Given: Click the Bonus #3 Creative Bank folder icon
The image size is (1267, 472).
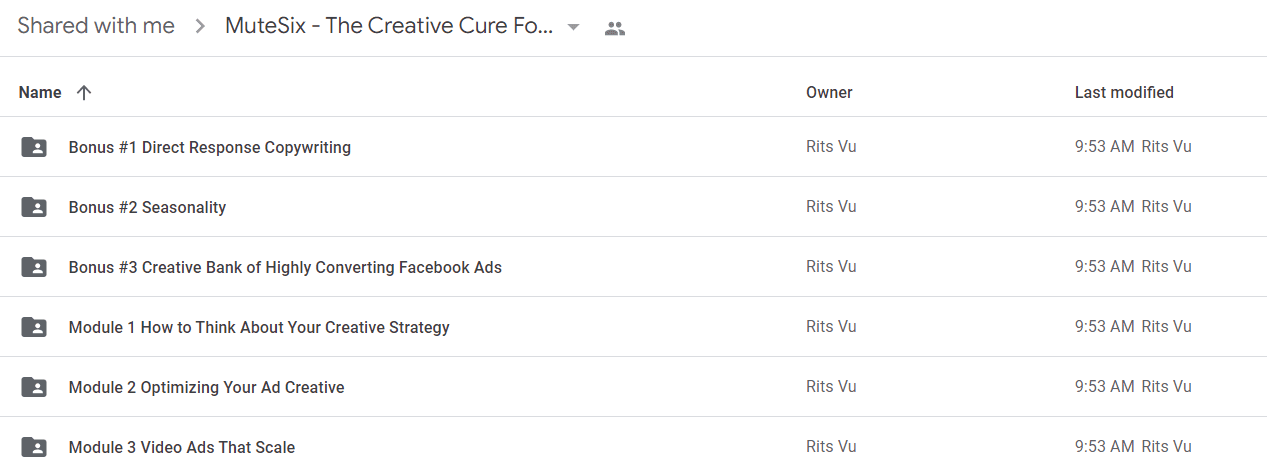Looking at the screenshot, I should pos(34,267).
